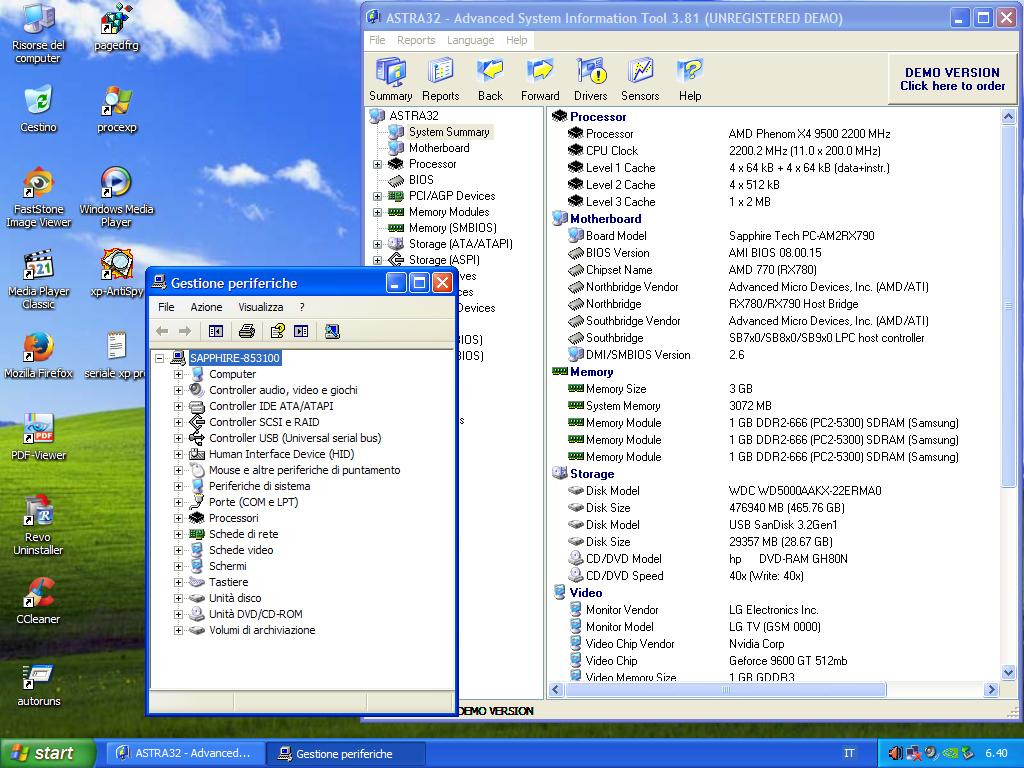
Task: Click the Drivers toolbar icon
Action: click(590, 79)
